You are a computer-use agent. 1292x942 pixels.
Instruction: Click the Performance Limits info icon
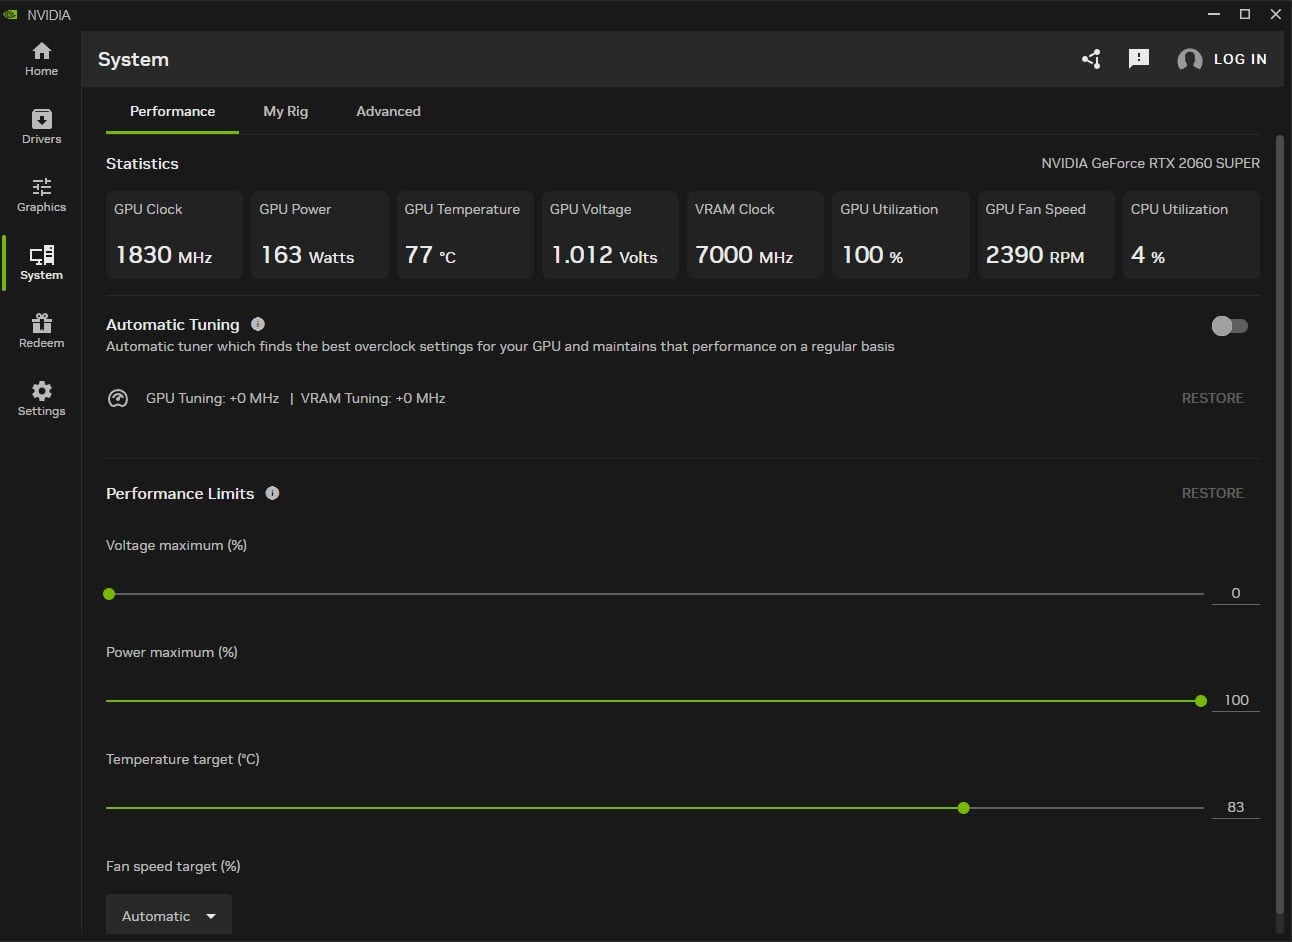pyautogui.click(x=272, y=493)
